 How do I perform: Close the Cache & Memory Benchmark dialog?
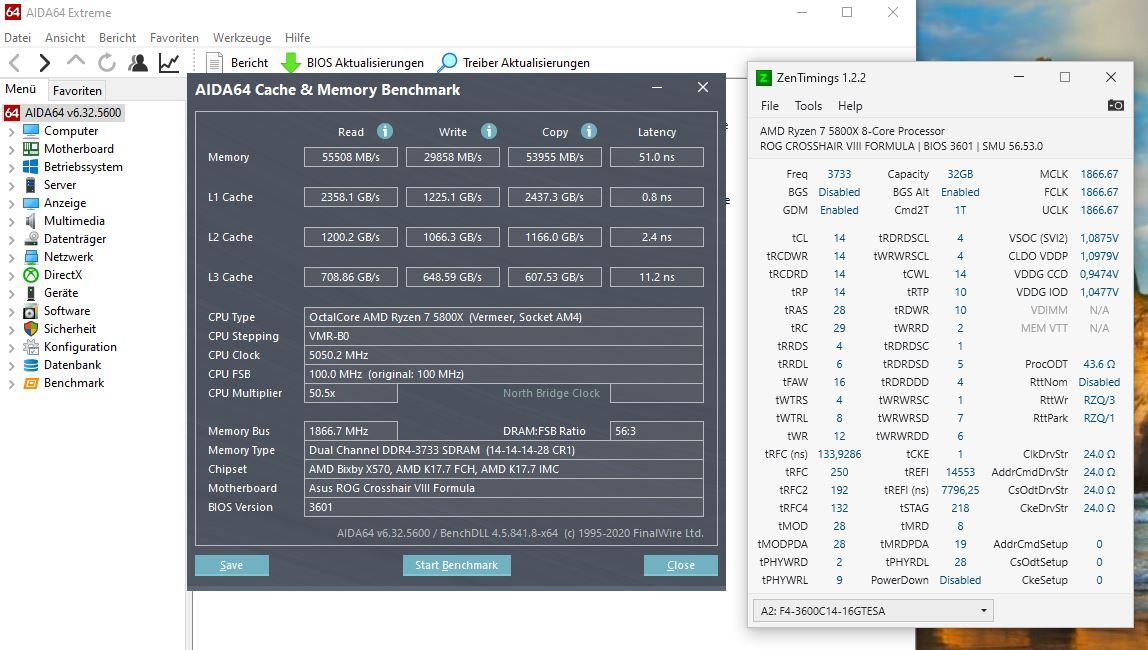(x=703, y=88)
